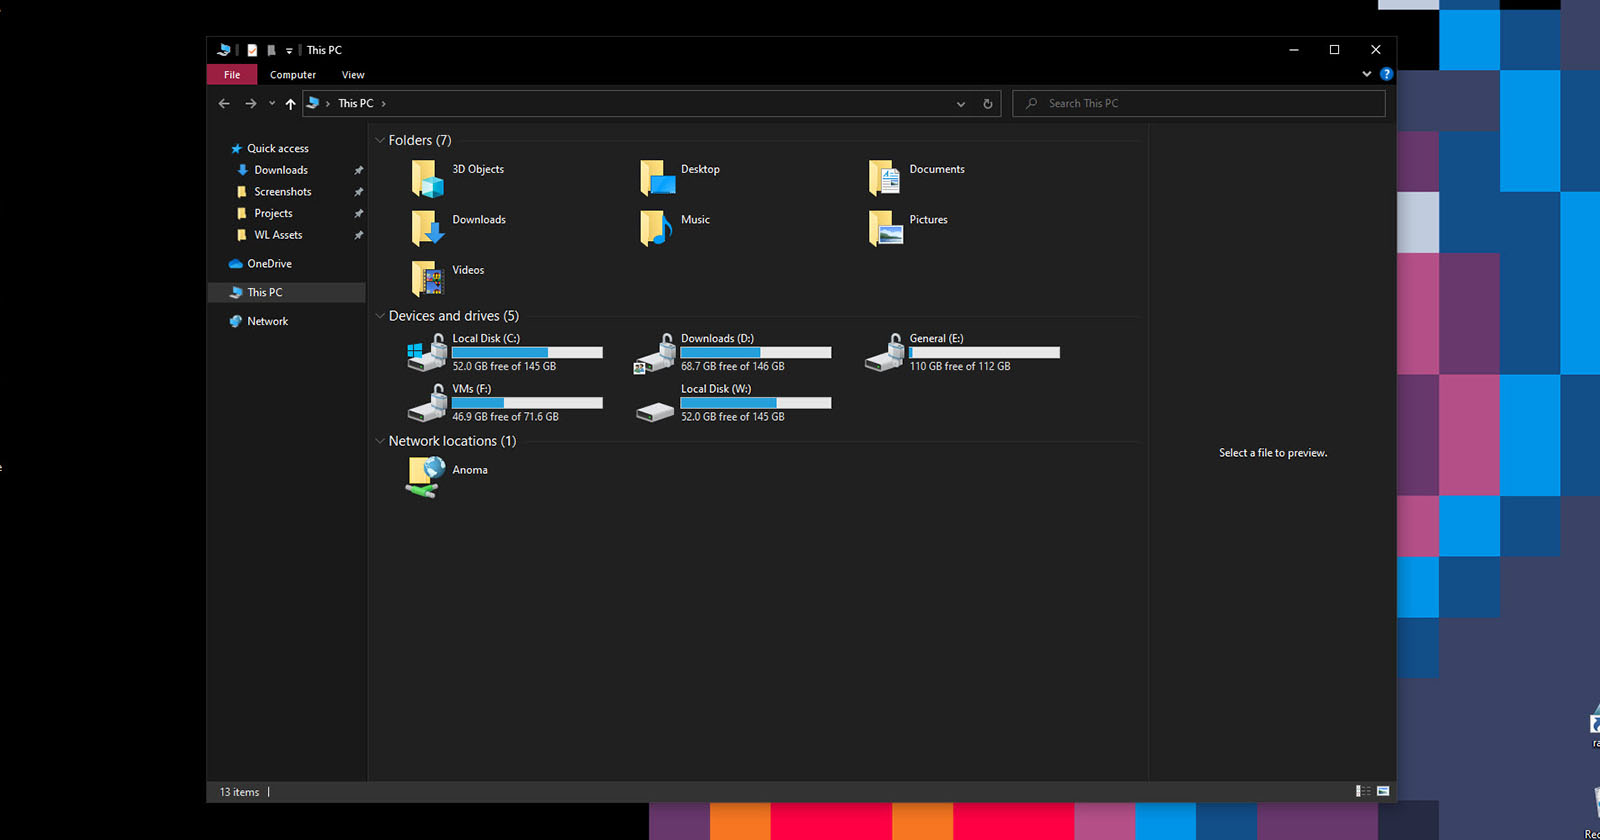
Task: Open the Music folder icon
Action: point(656,229)
